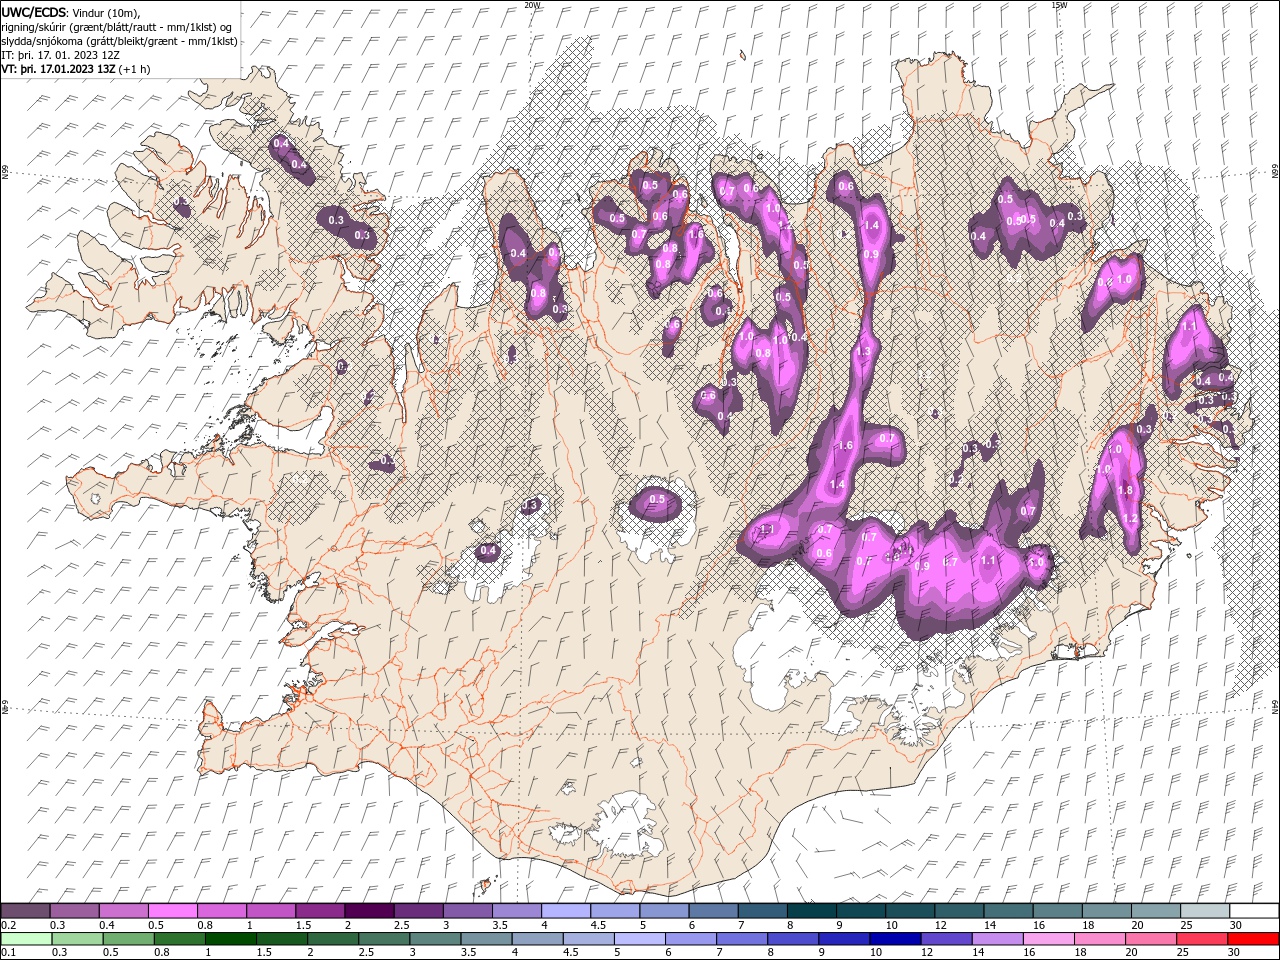Select the slate blue 6 swatch in snow legend
This screenshot has width=1280, height=960.
click(713, 911)
